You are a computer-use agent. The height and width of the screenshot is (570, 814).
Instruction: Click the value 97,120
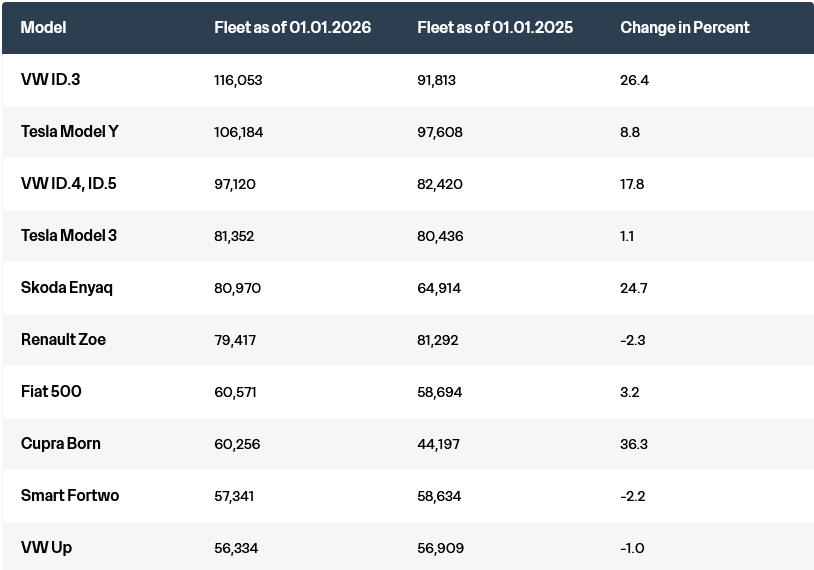coord(235,184)
